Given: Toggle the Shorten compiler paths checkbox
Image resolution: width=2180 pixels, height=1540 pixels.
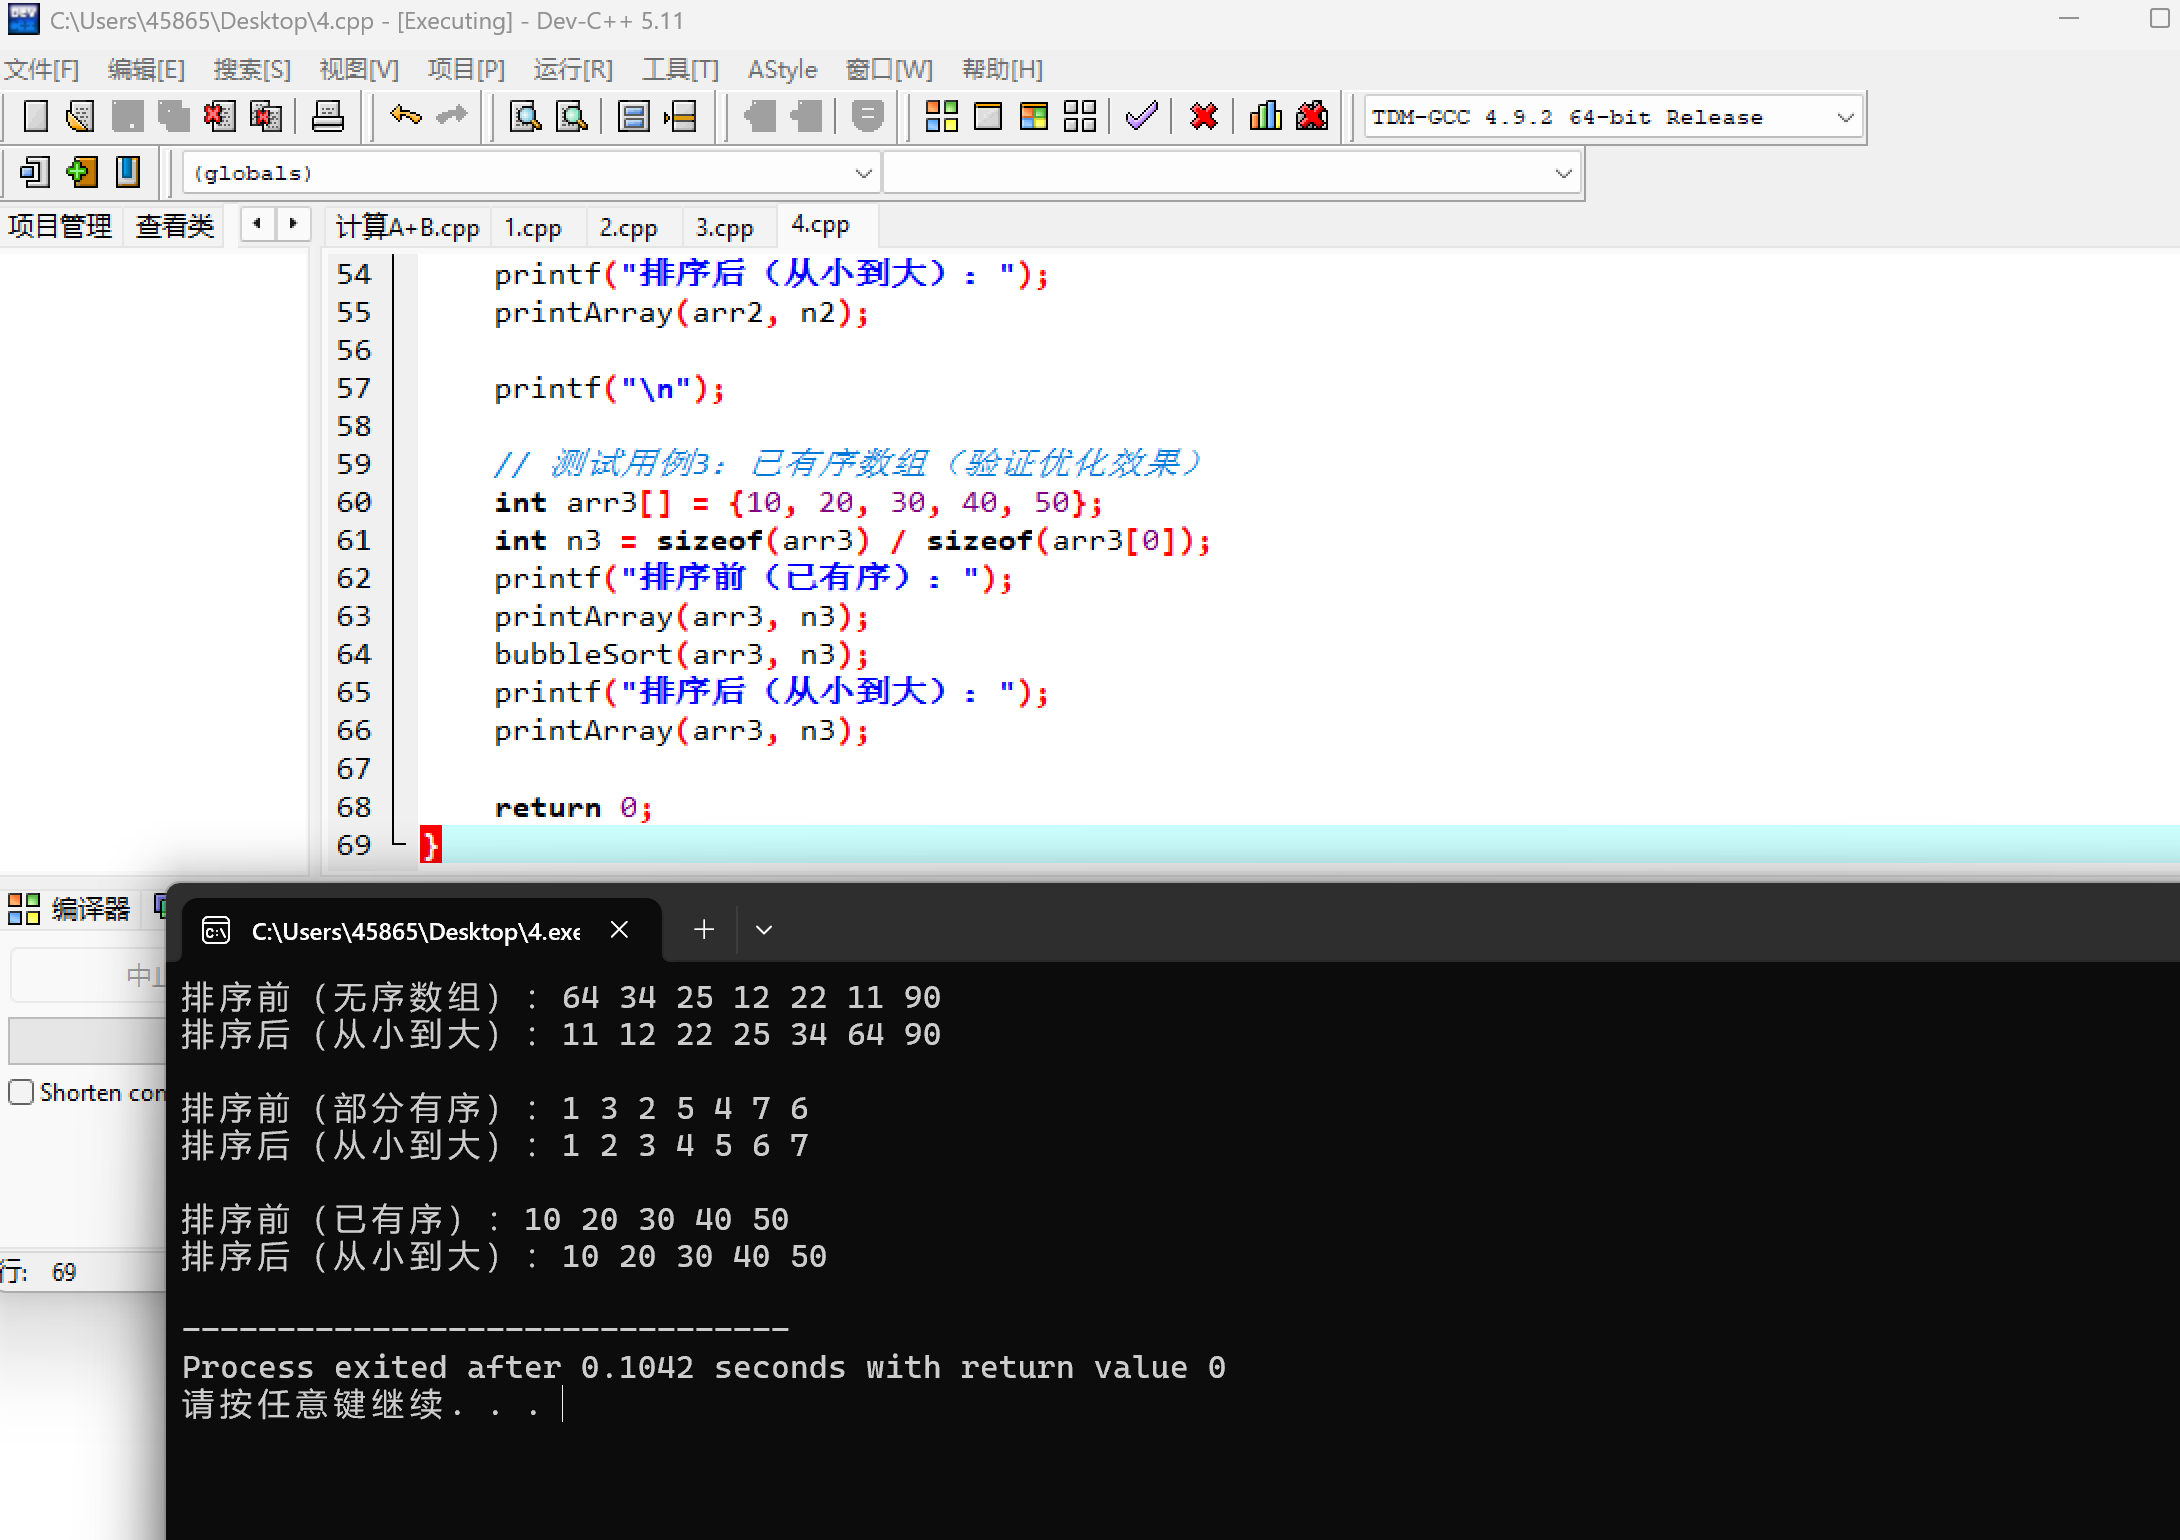Looking at the screenshot, I should pos(21,1092).
